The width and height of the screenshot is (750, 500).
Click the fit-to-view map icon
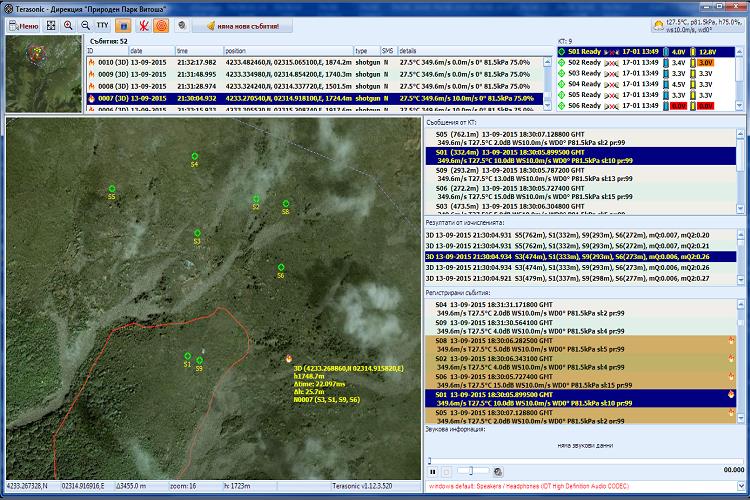click(x=51, y=26)
